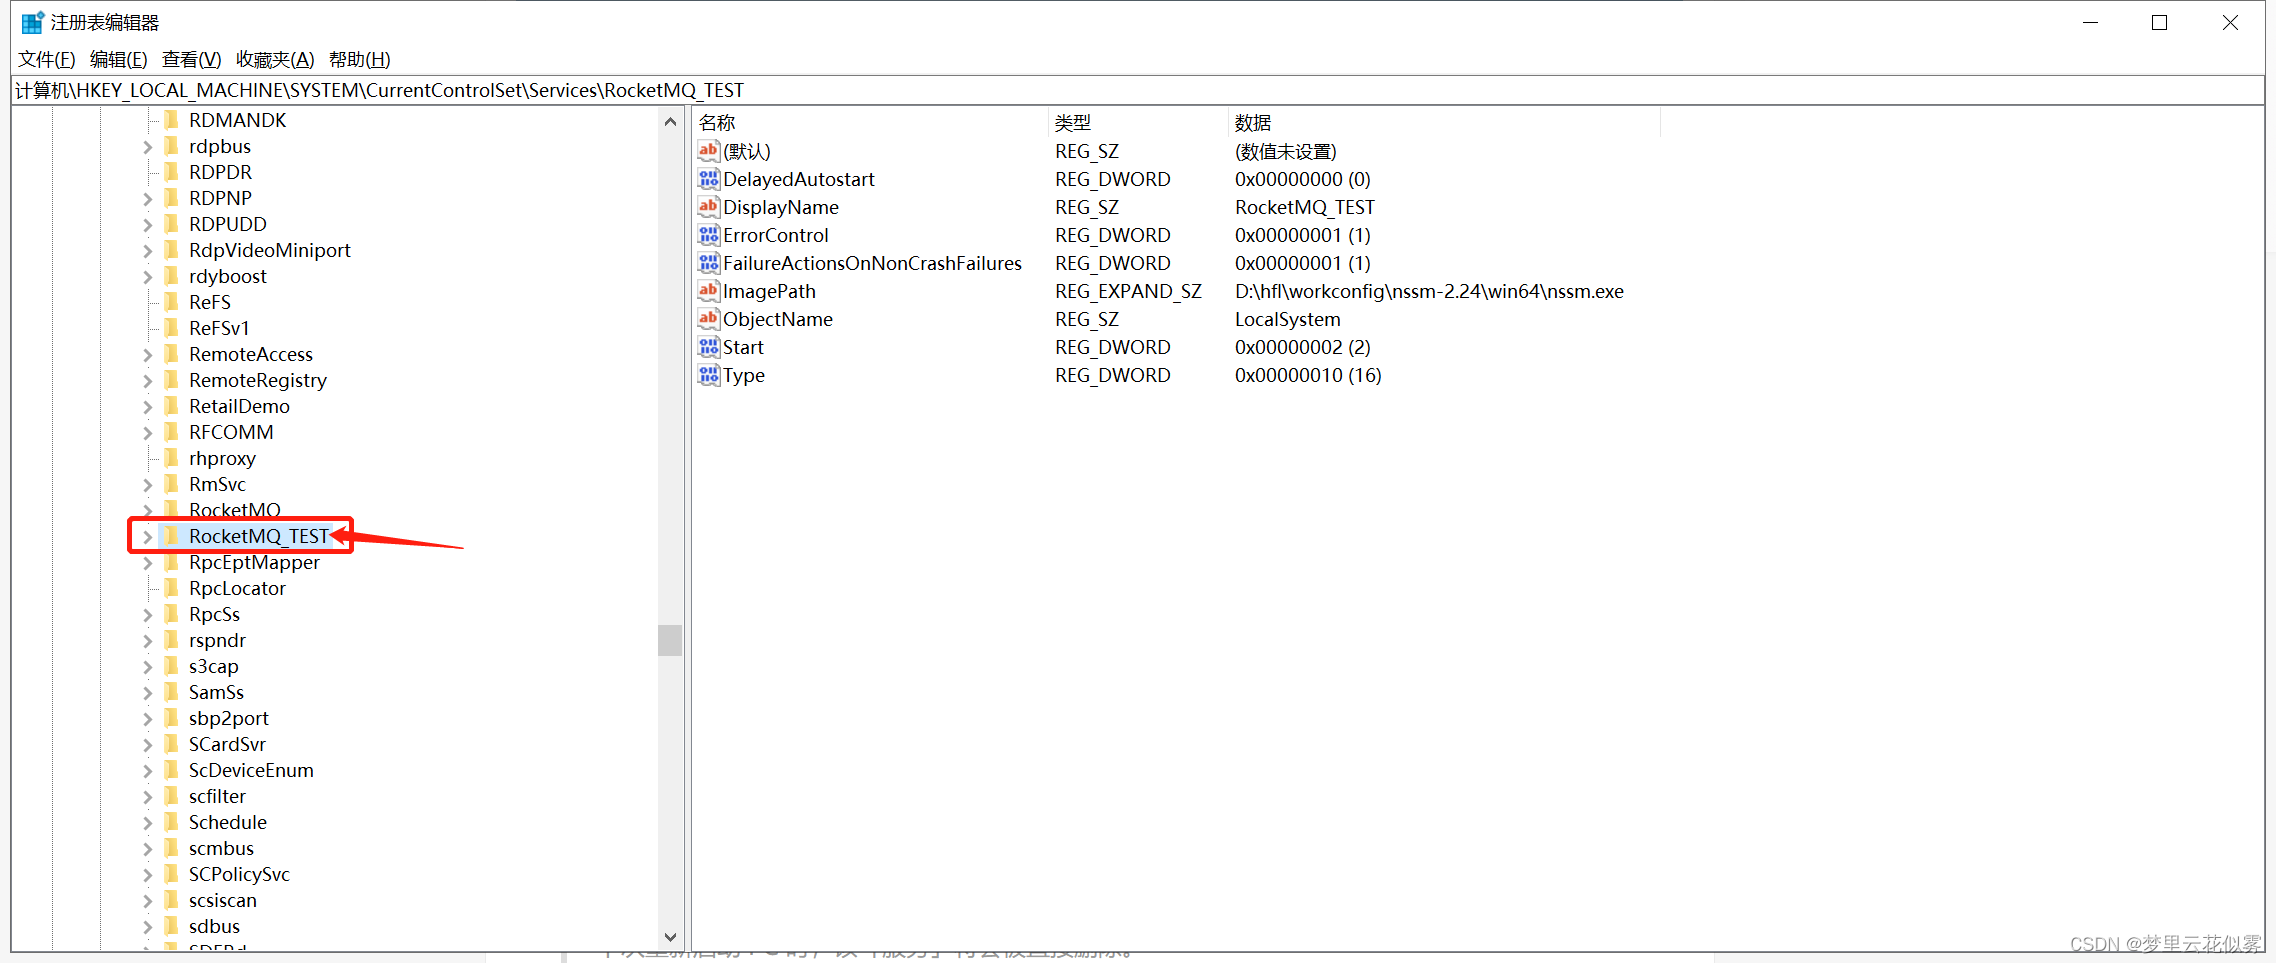Click the folder icon of sdbus key
Viewport: 2276px width, 963px height.
pos(171,926)
